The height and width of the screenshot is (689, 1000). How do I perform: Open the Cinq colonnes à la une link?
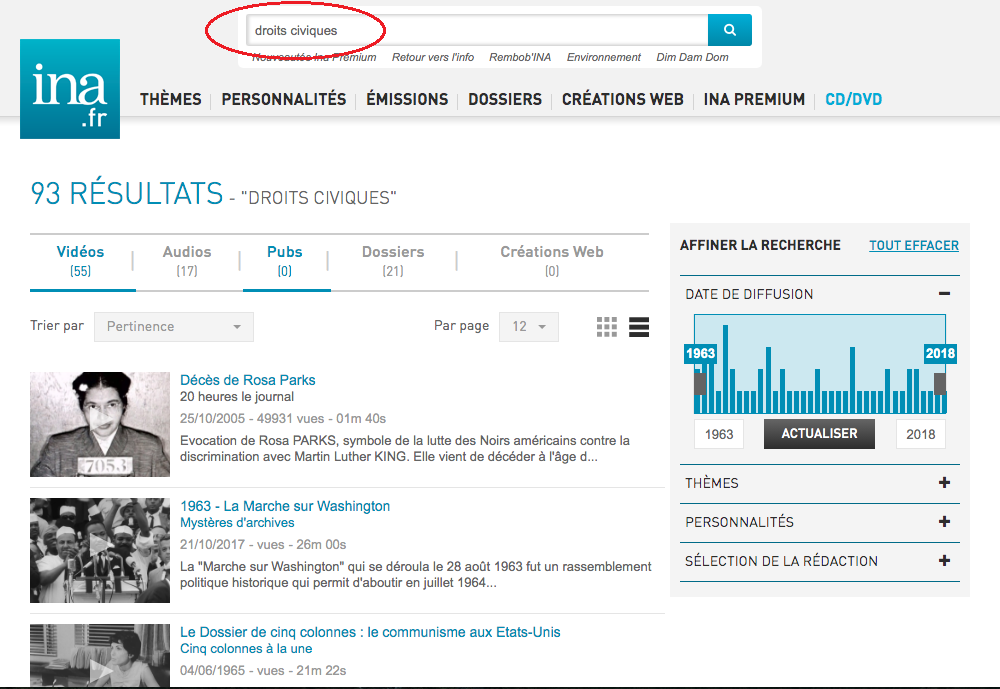tap(246, 649)
